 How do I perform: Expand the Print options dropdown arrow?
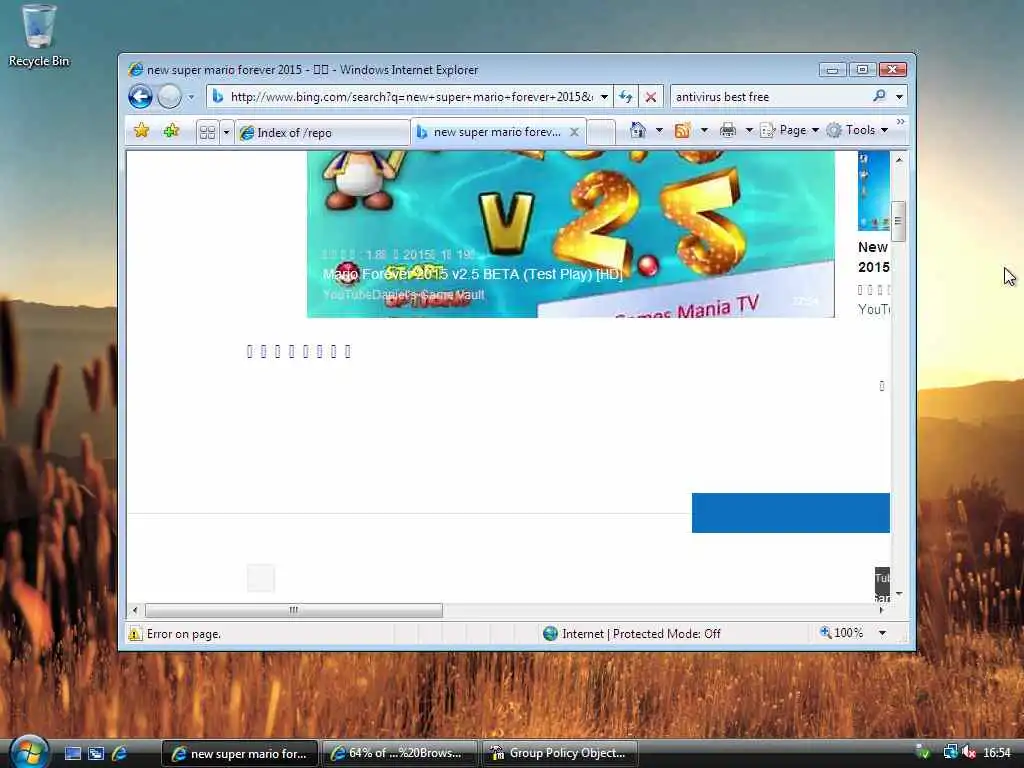click(x=749, y=130)
